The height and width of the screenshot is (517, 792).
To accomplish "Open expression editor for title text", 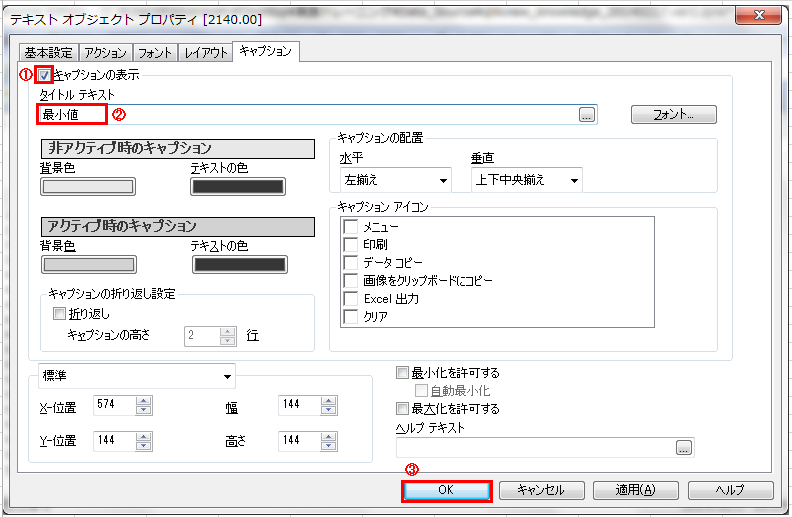I will [586, 115].
